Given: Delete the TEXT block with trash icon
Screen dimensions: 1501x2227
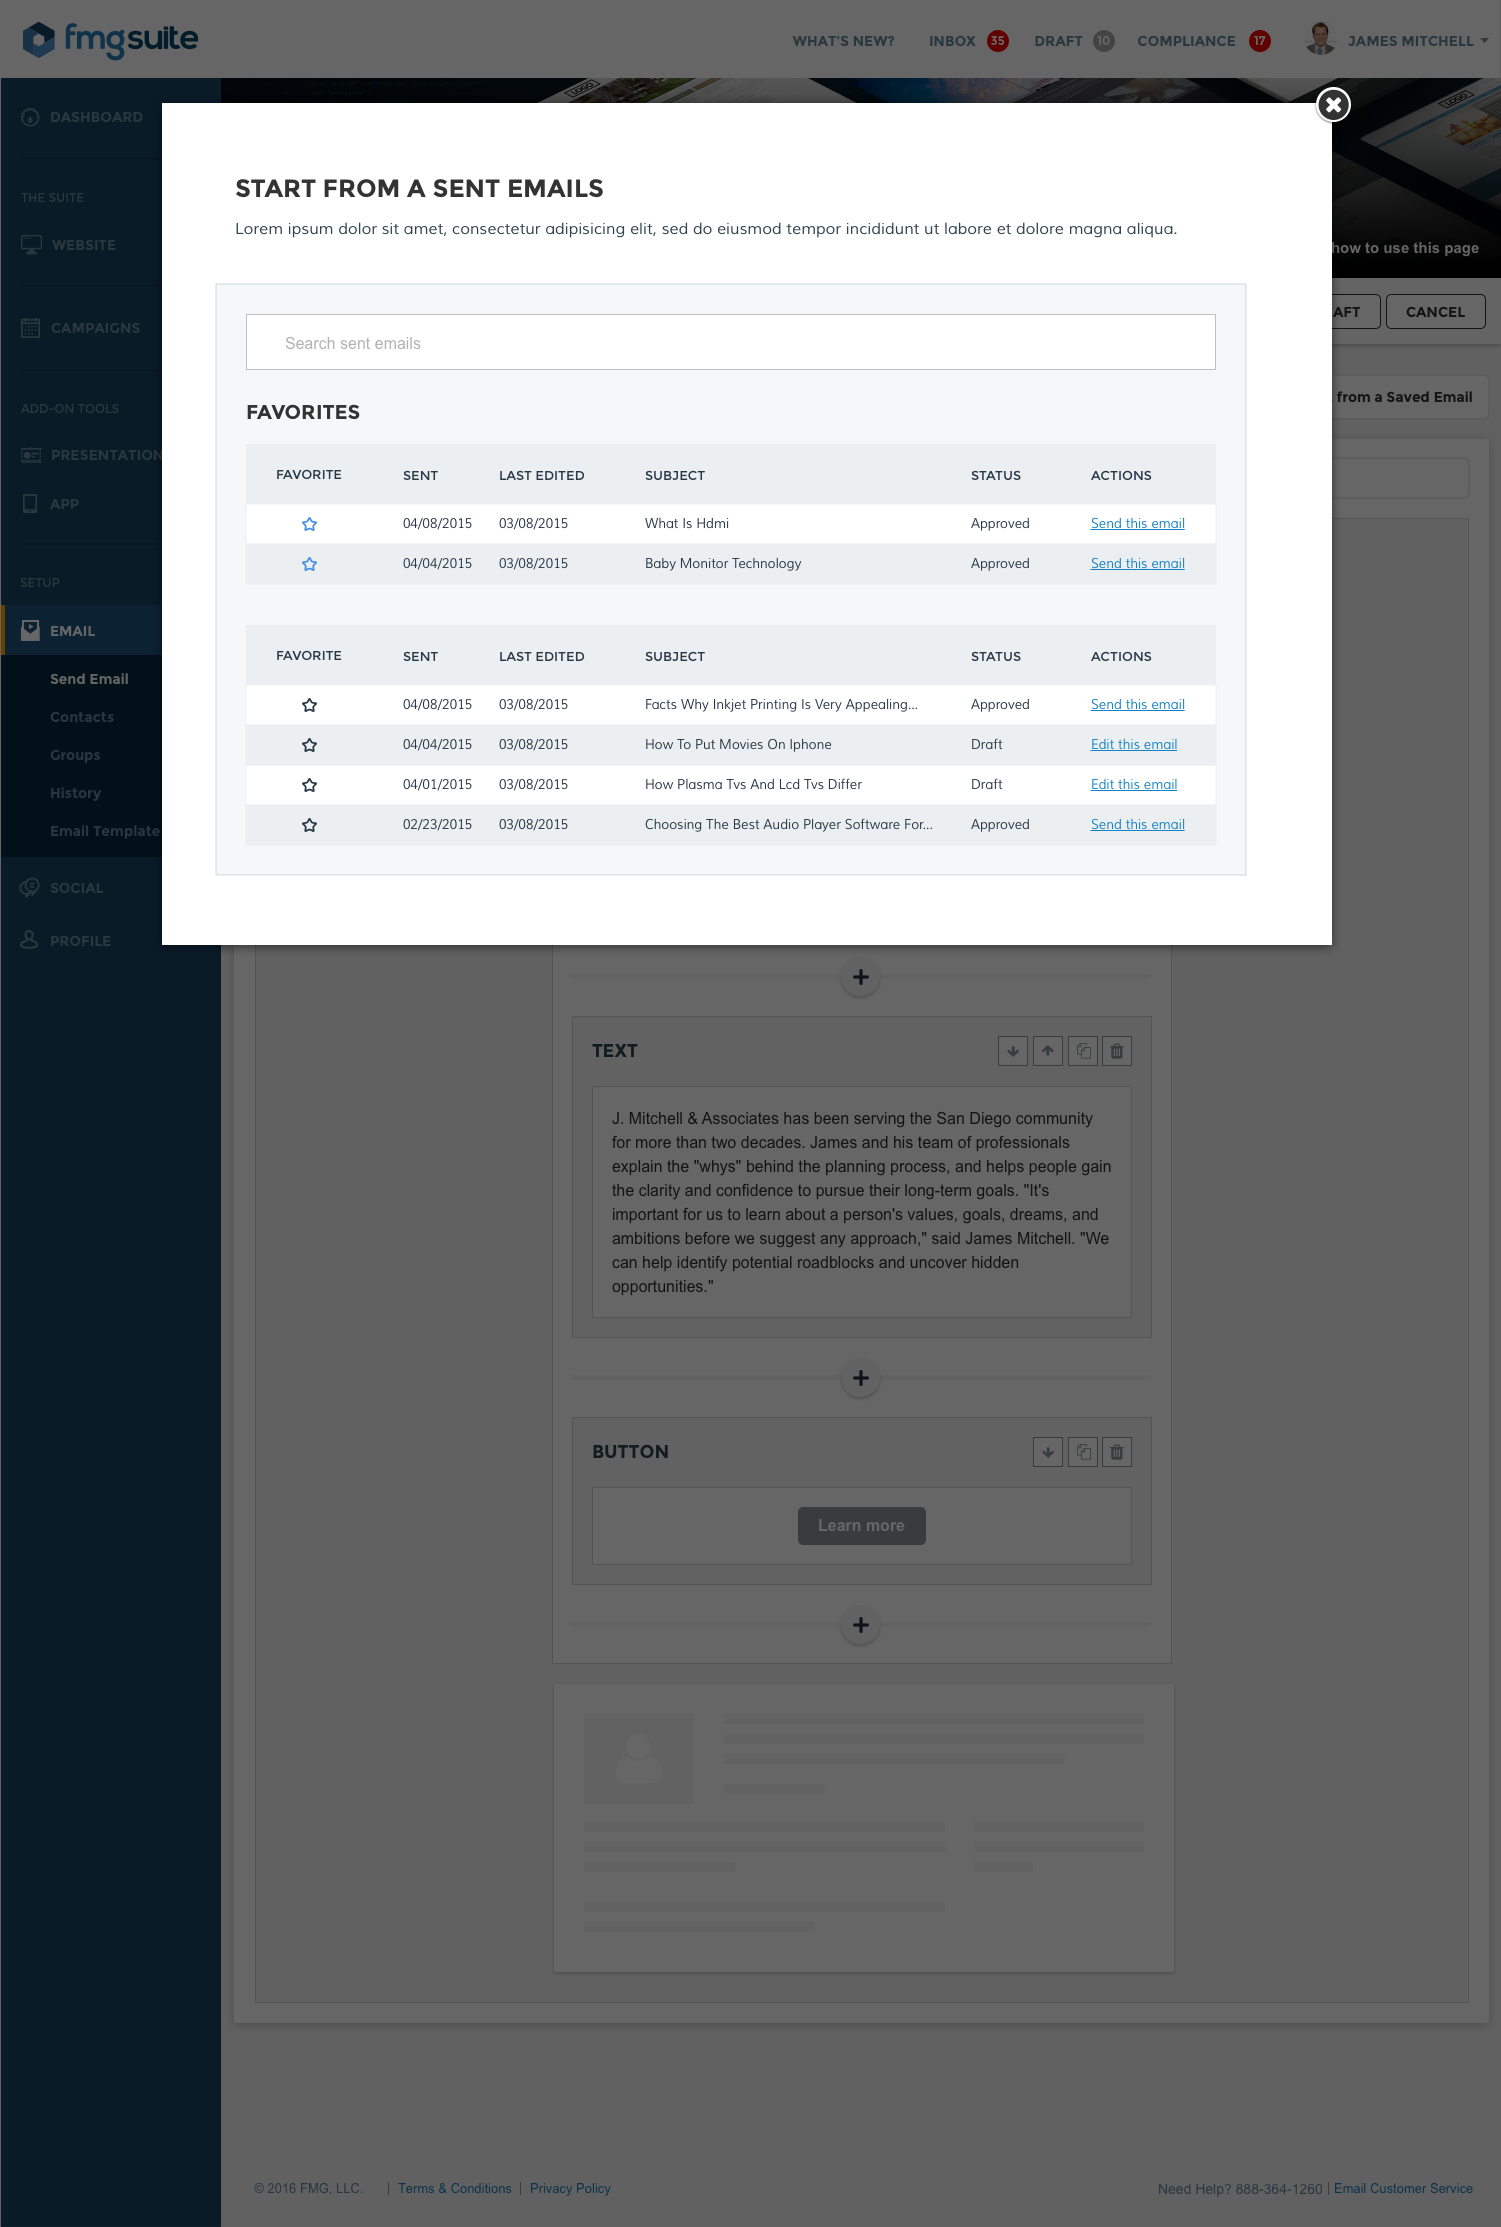Looking at the screenshot, I should pyautogui.click(x=1117, y=1051).
